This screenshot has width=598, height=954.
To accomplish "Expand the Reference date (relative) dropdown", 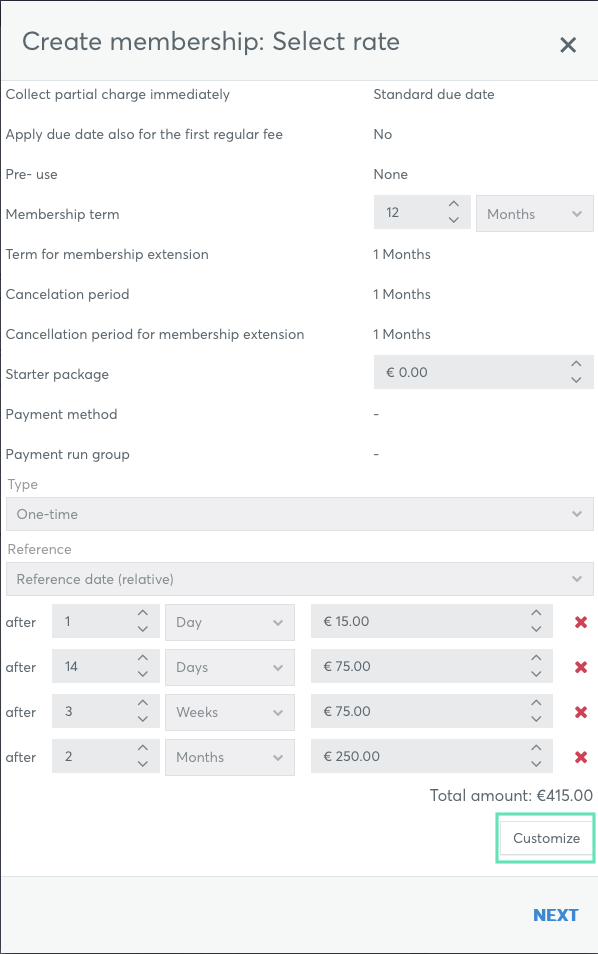I will click(x=300, y=579).
